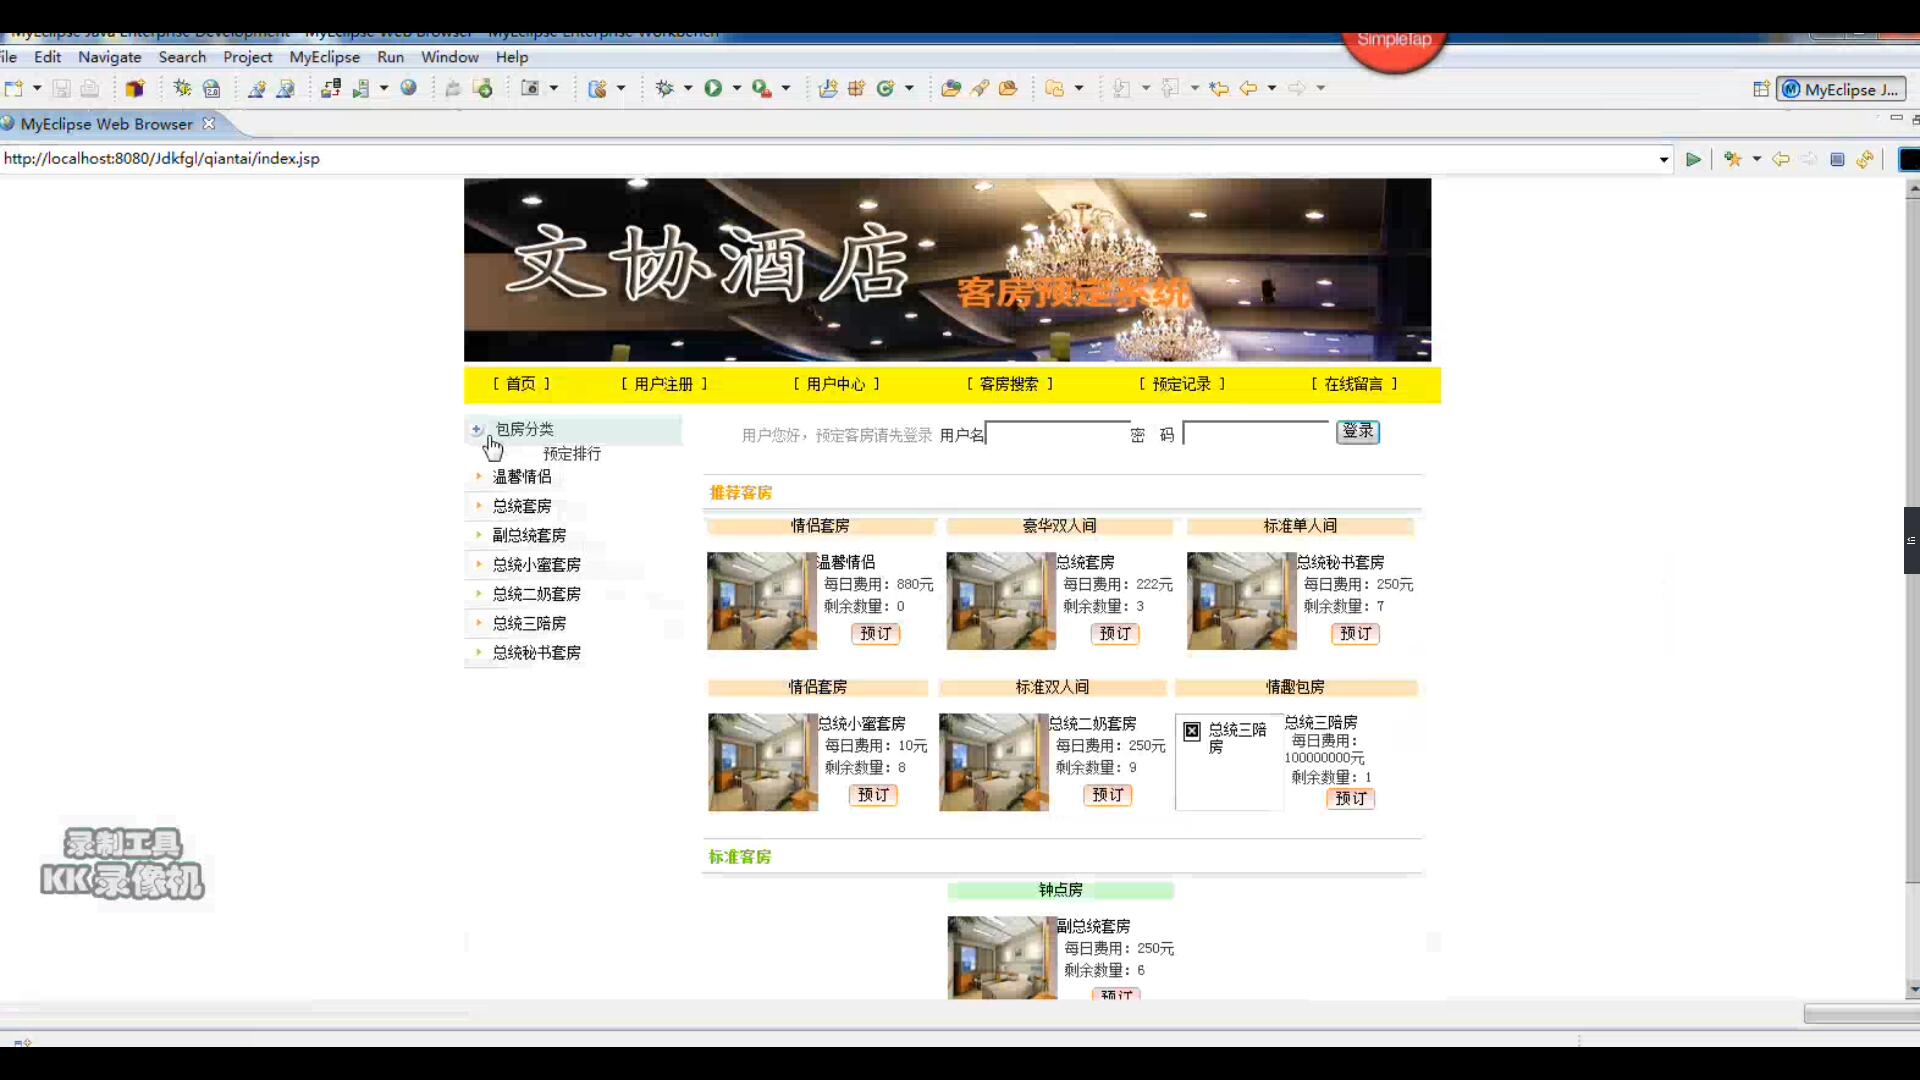Viewport: 1920px width, 1080px height.
Task: Click the 客房搜索 navigation link
Action: [1009, 384]
